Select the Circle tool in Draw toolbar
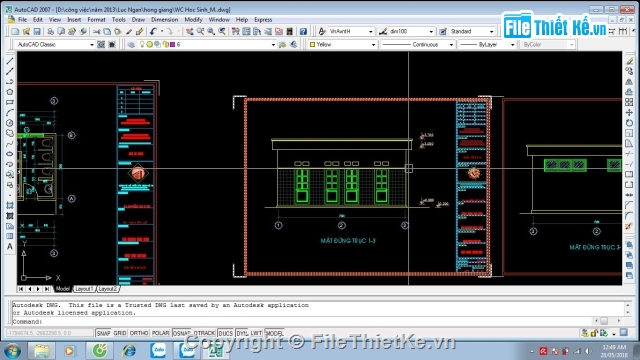Image resolution: width=640 pixels, height=360 pixels. [10, 123]
